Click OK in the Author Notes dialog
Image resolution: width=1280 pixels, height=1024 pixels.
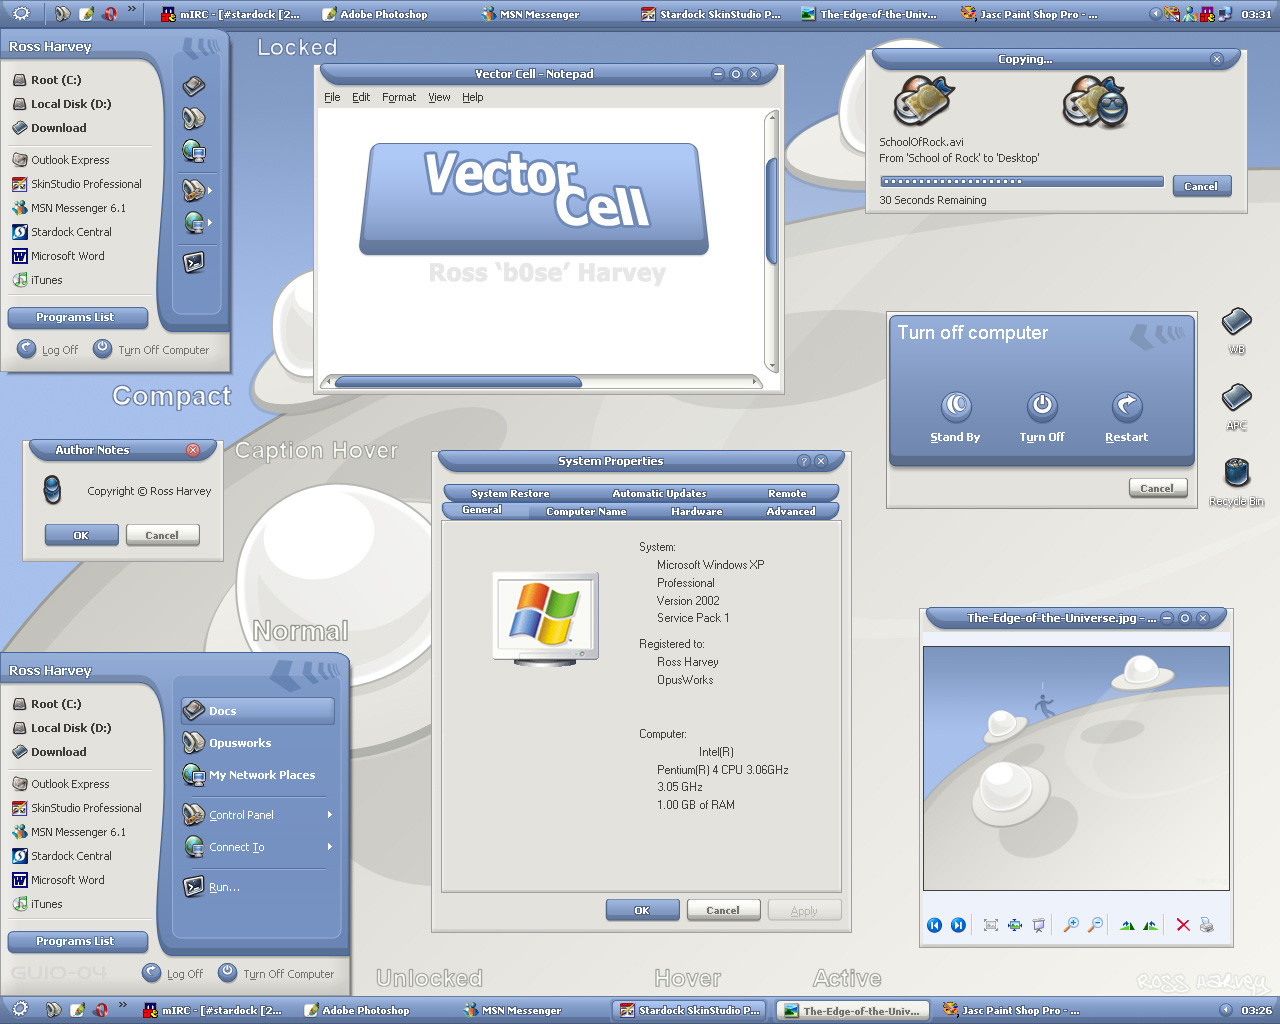point(81,535)
